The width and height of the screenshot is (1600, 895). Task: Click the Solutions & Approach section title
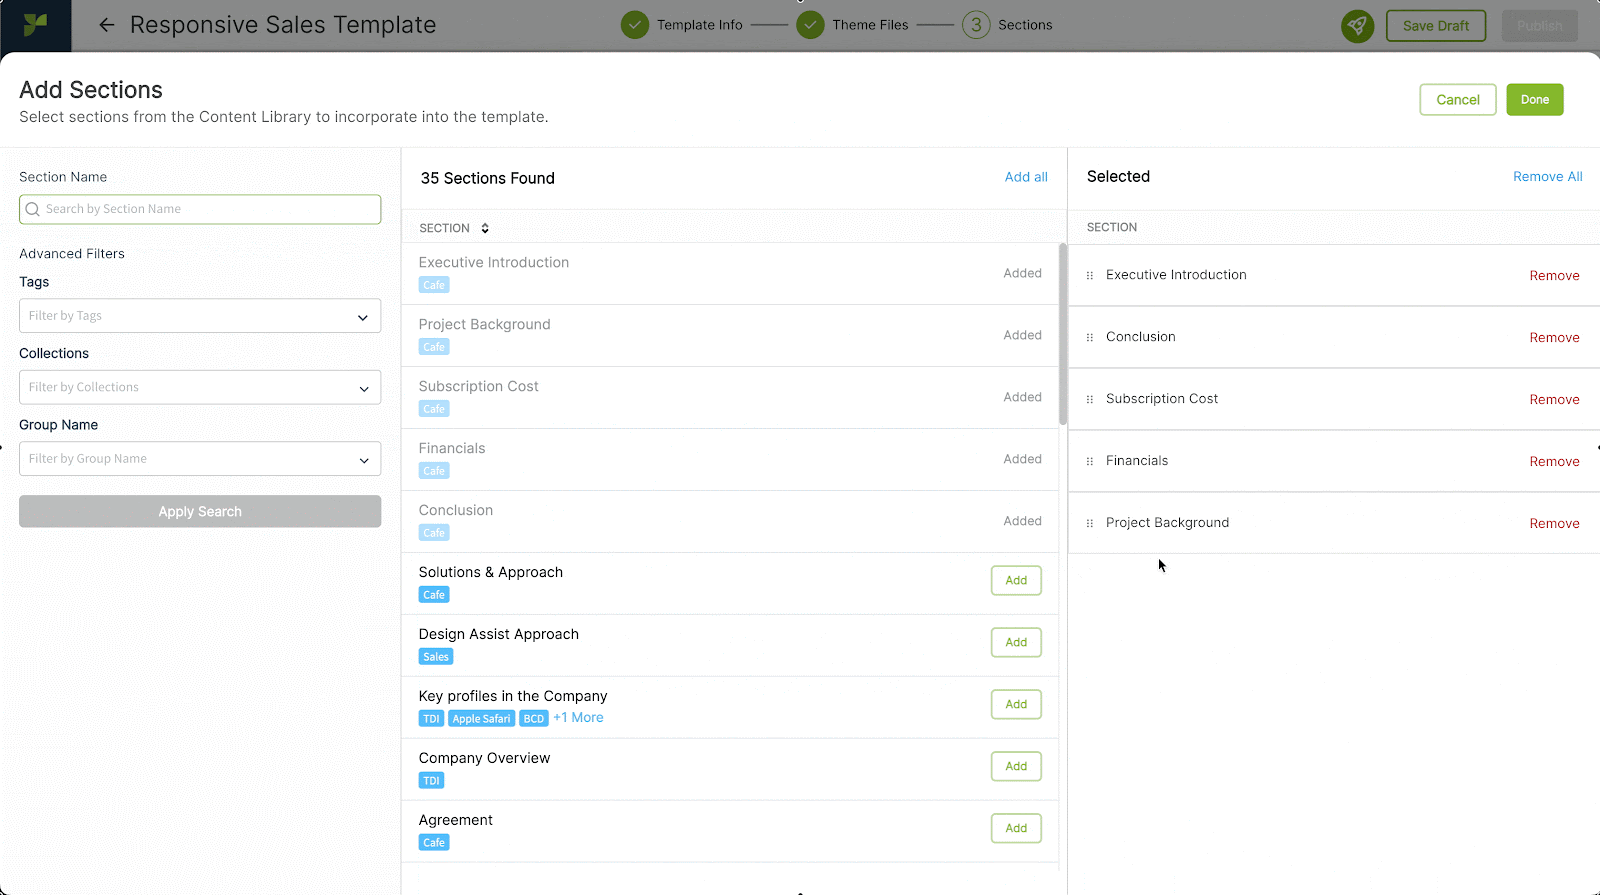(x=490, y=572)
